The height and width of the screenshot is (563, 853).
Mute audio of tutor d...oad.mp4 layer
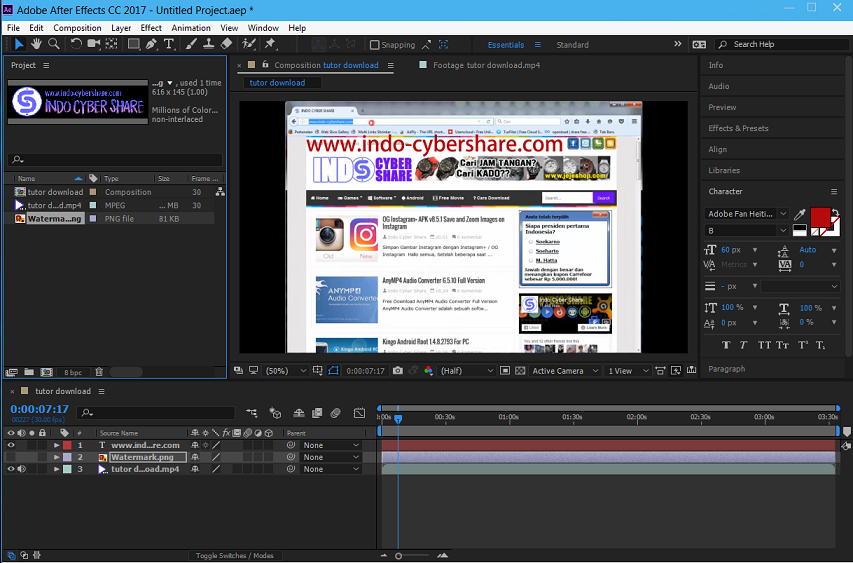point(21,469)
